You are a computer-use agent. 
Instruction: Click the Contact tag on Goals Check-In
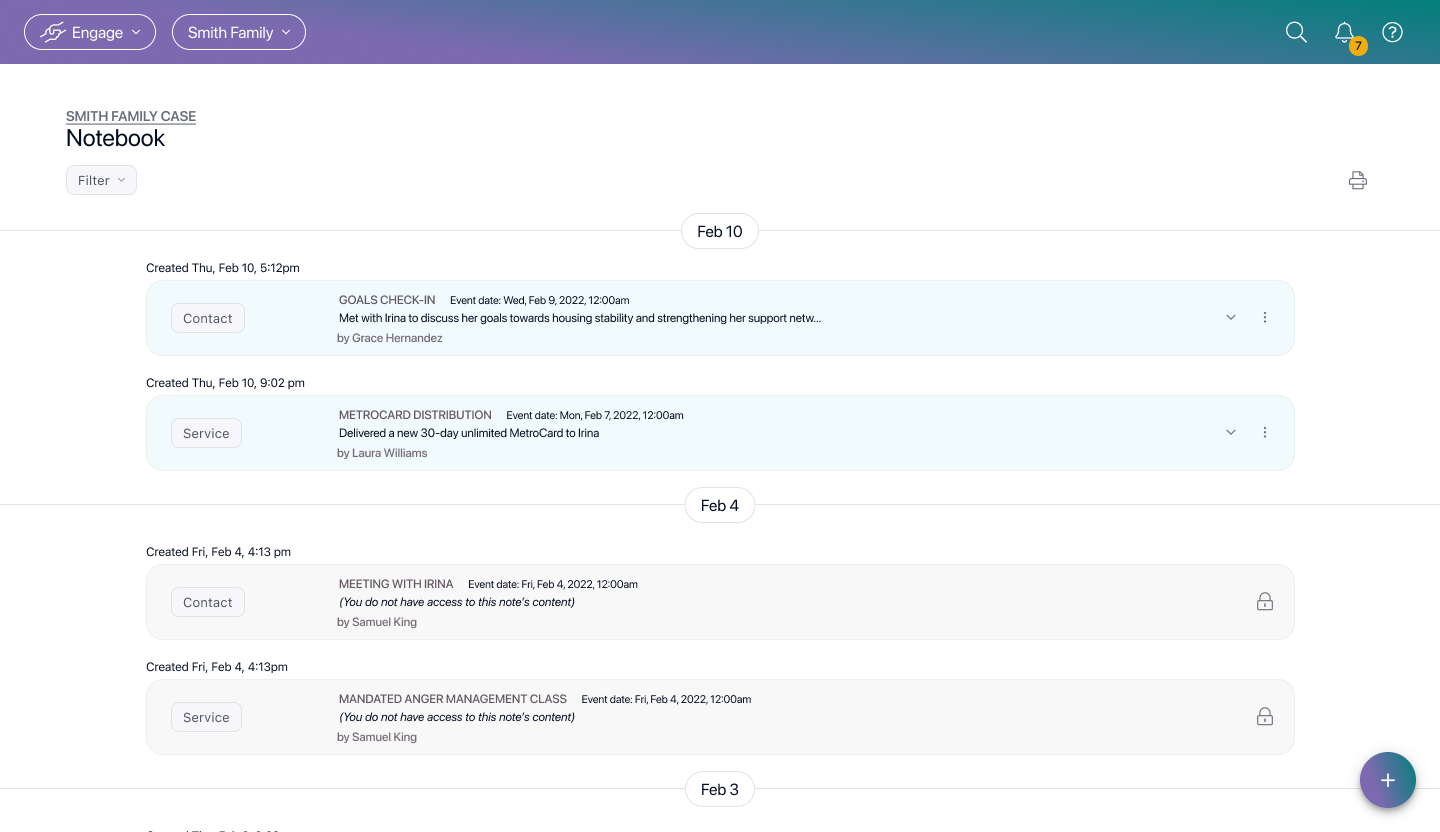208,318
